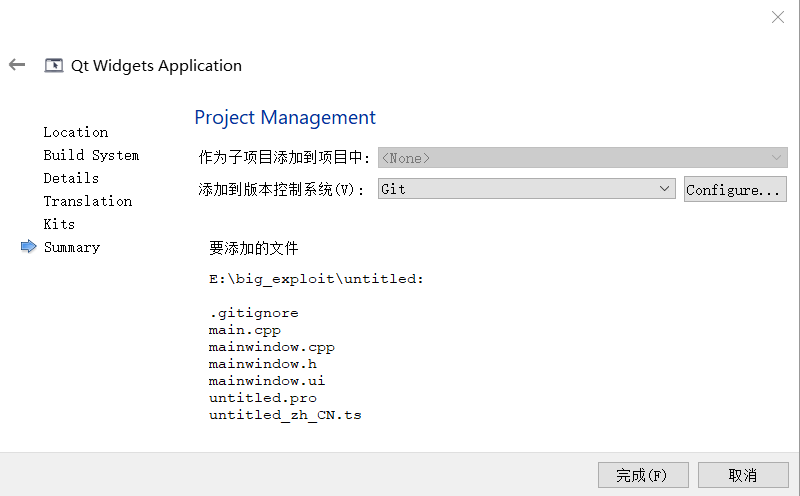
Task: Jump to the Details step
Action: click(71, 178)
